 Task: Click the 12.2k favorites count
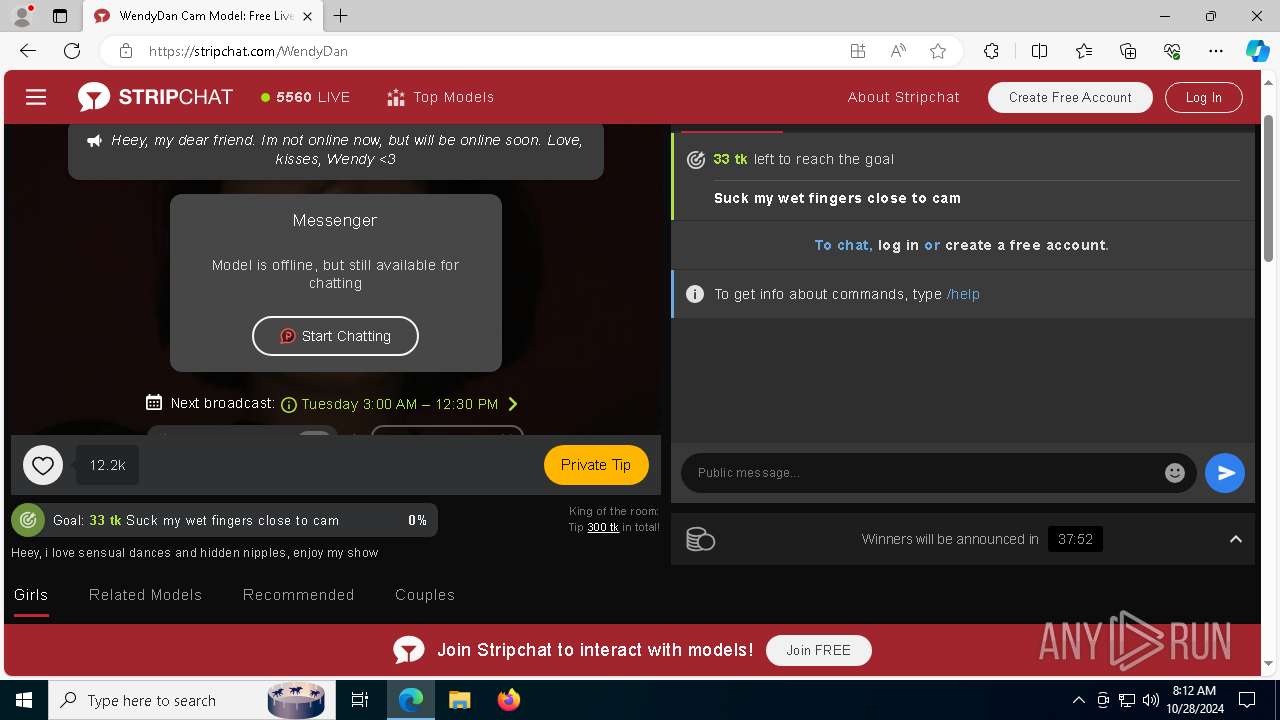(107, 465)
